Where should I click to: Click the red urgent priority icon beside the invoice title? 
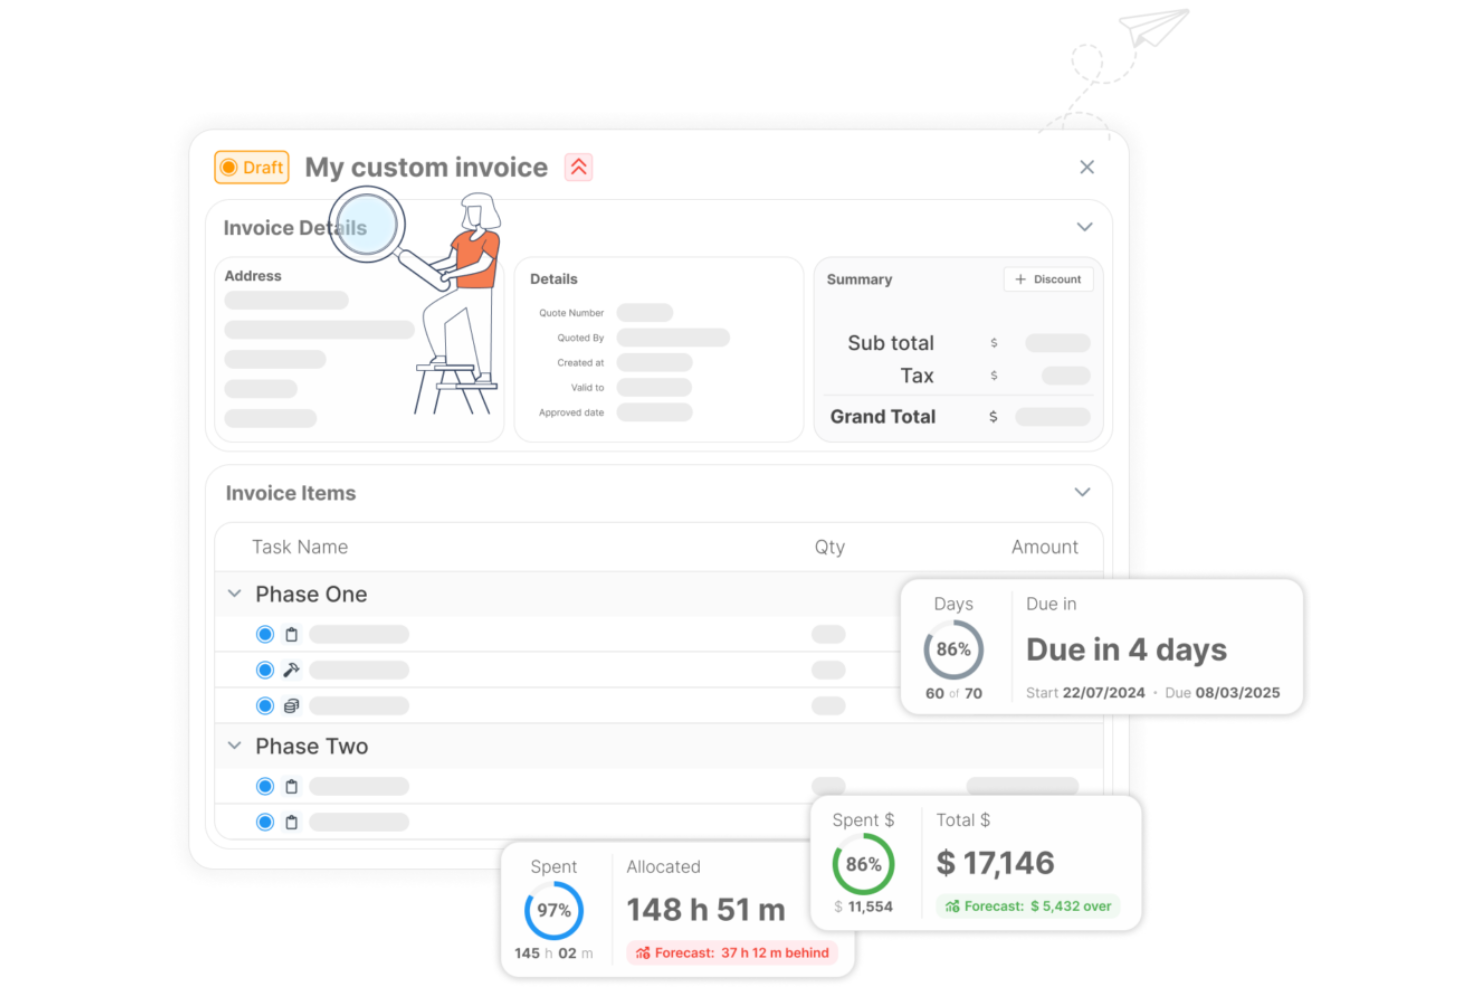pyautogui.click(x=578, y=167)
